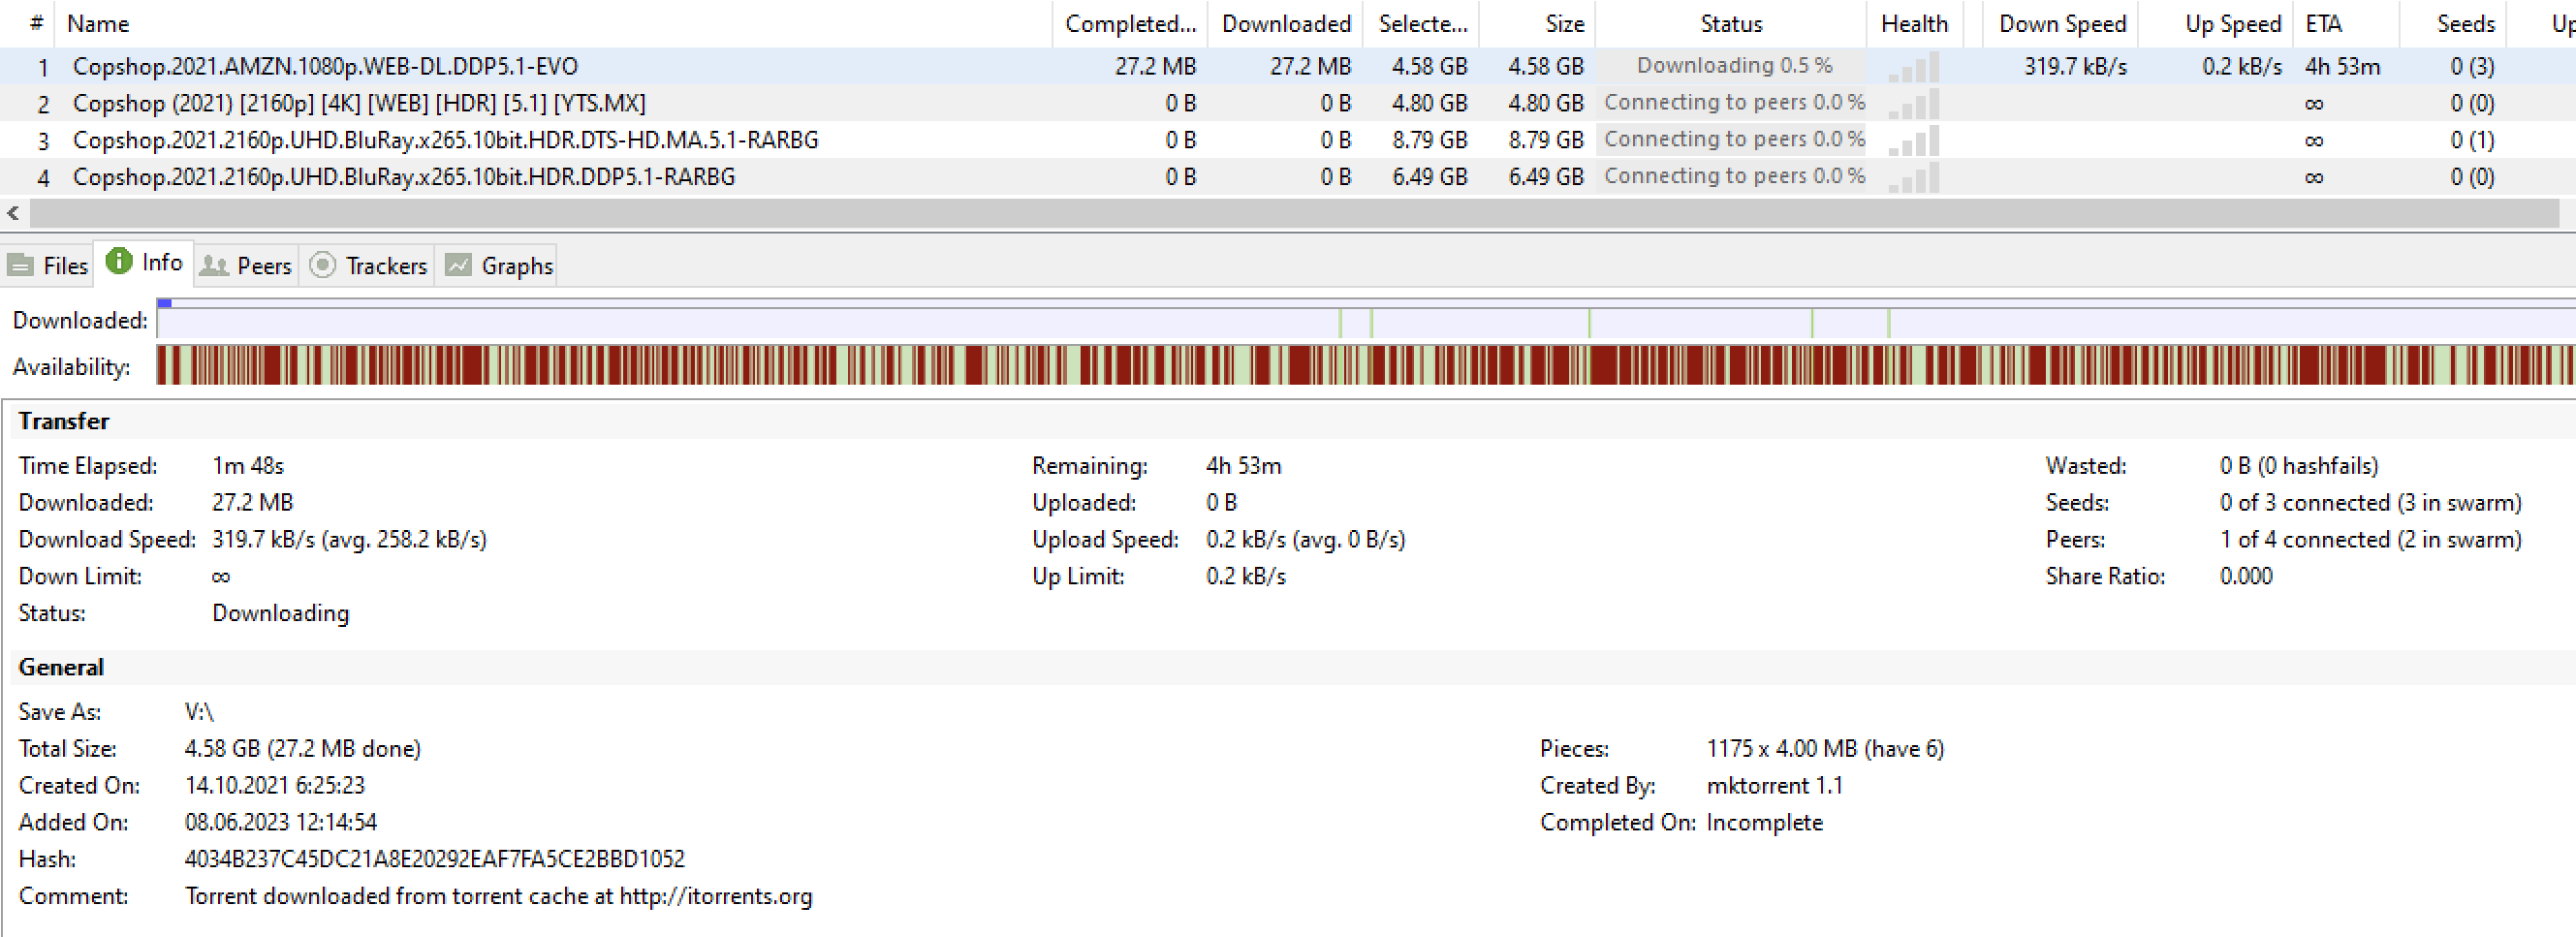Click the Save As path V:\
This screenshot has width=2576, height=937.
(x=199, y=712)
